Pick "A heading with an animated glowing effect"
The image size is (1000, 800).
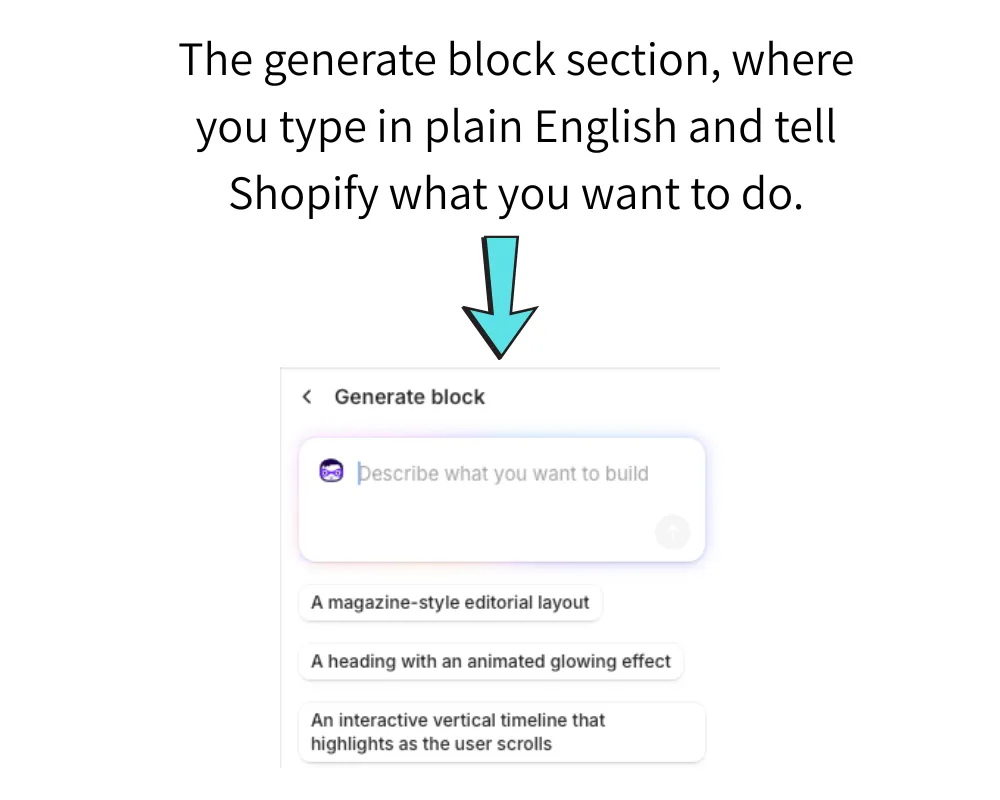(x=490, y=661)
